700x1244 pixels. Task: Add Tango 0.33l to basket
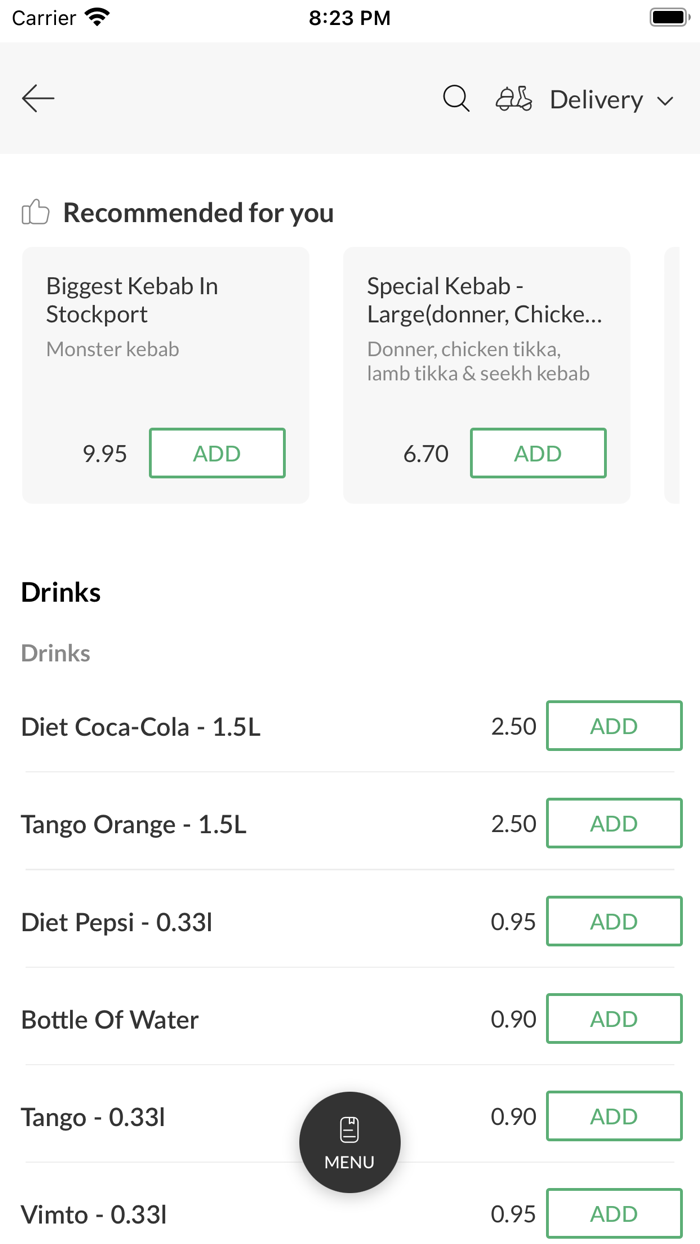click(x=614, y=1116)
